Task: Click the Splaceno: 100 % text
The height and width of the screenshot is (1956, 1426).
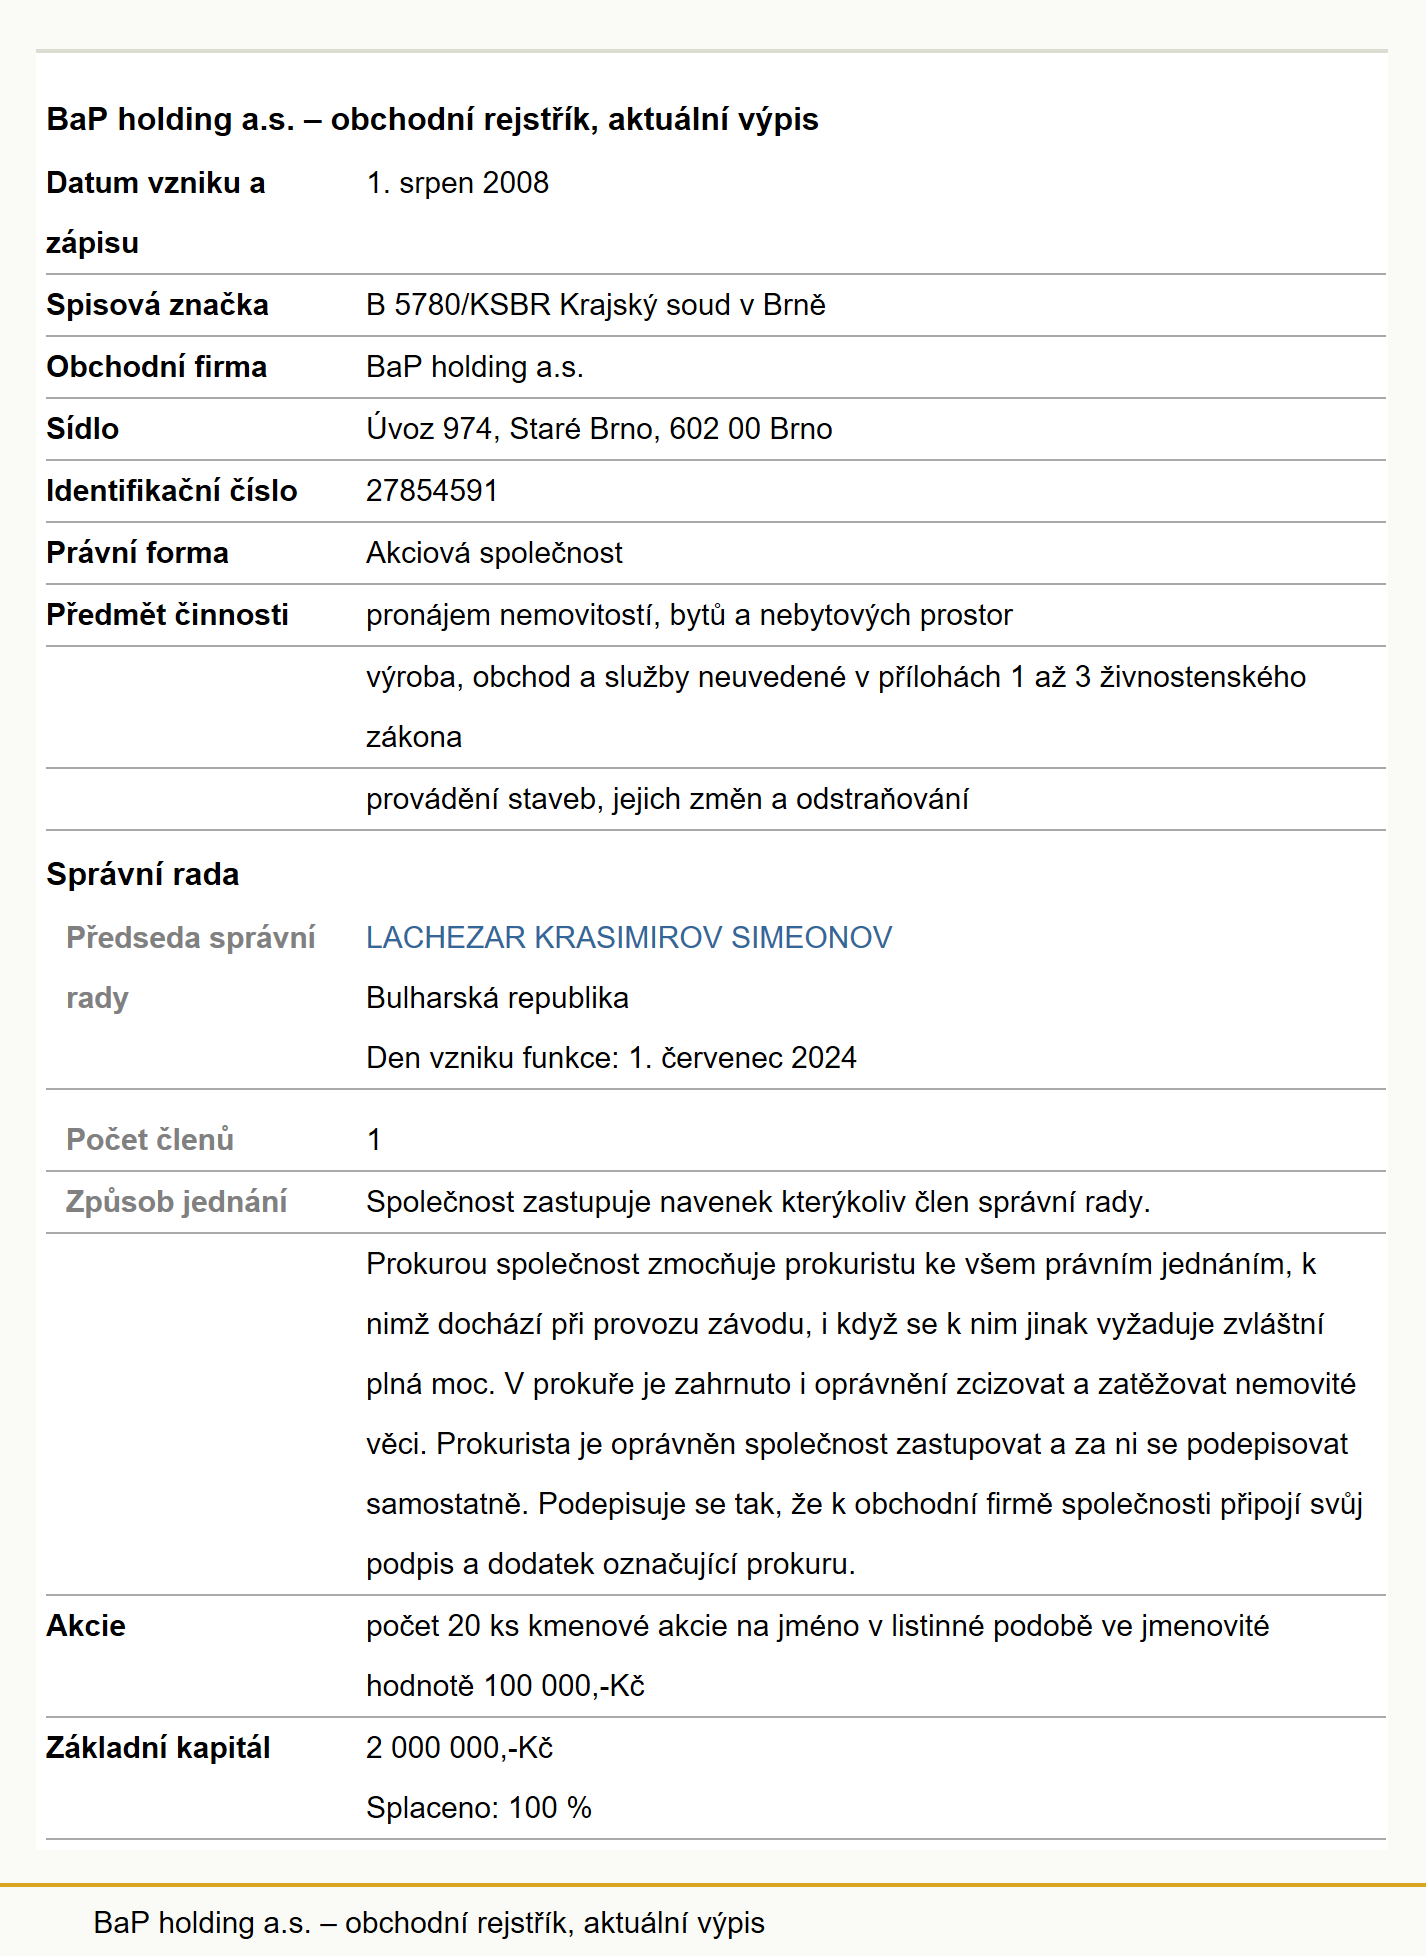Action: pyautogui.click(x=479, y=1808)
